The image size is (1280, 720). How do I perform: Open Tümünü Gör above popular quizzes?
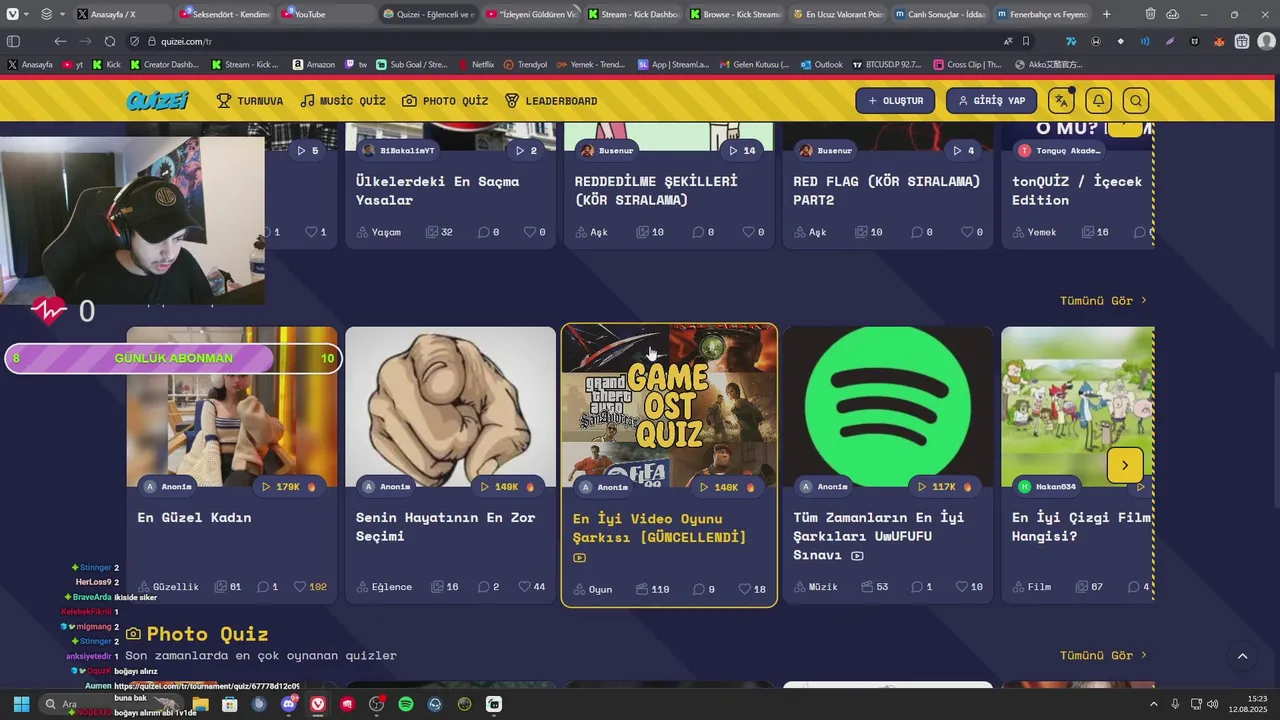click(1103, 300)
